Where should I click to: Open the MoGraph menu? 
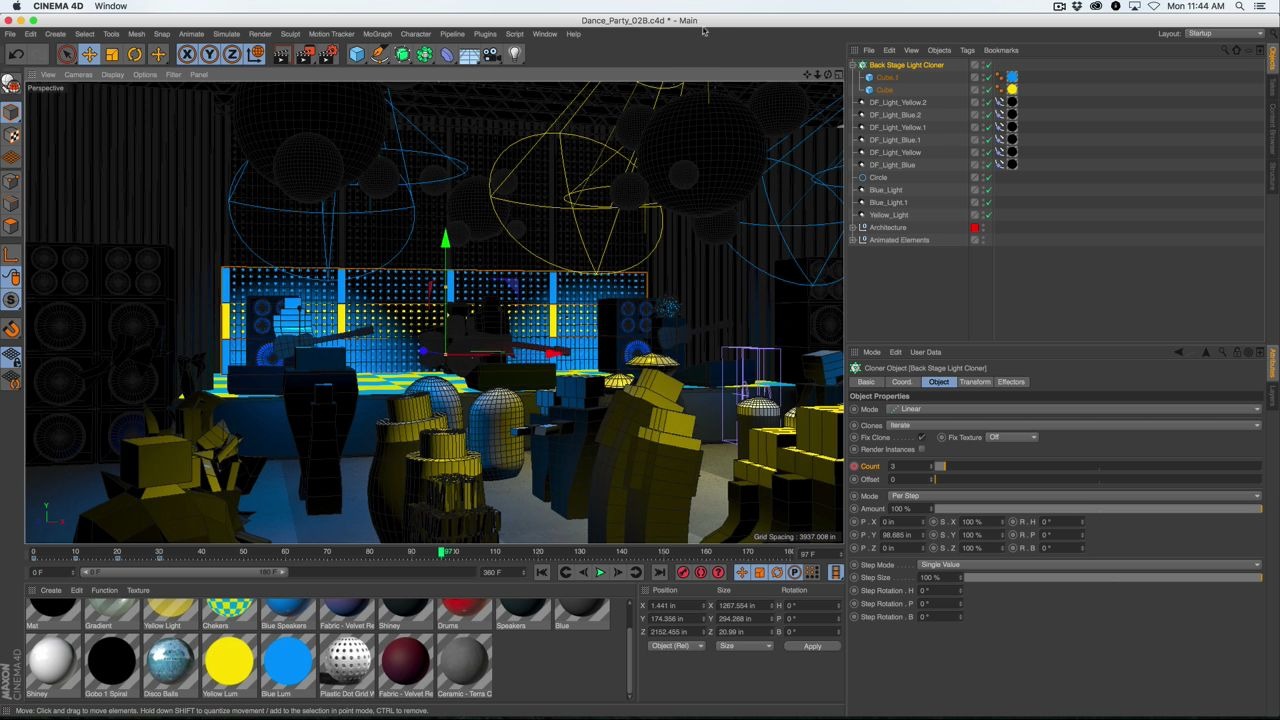[x=377, y=33]
